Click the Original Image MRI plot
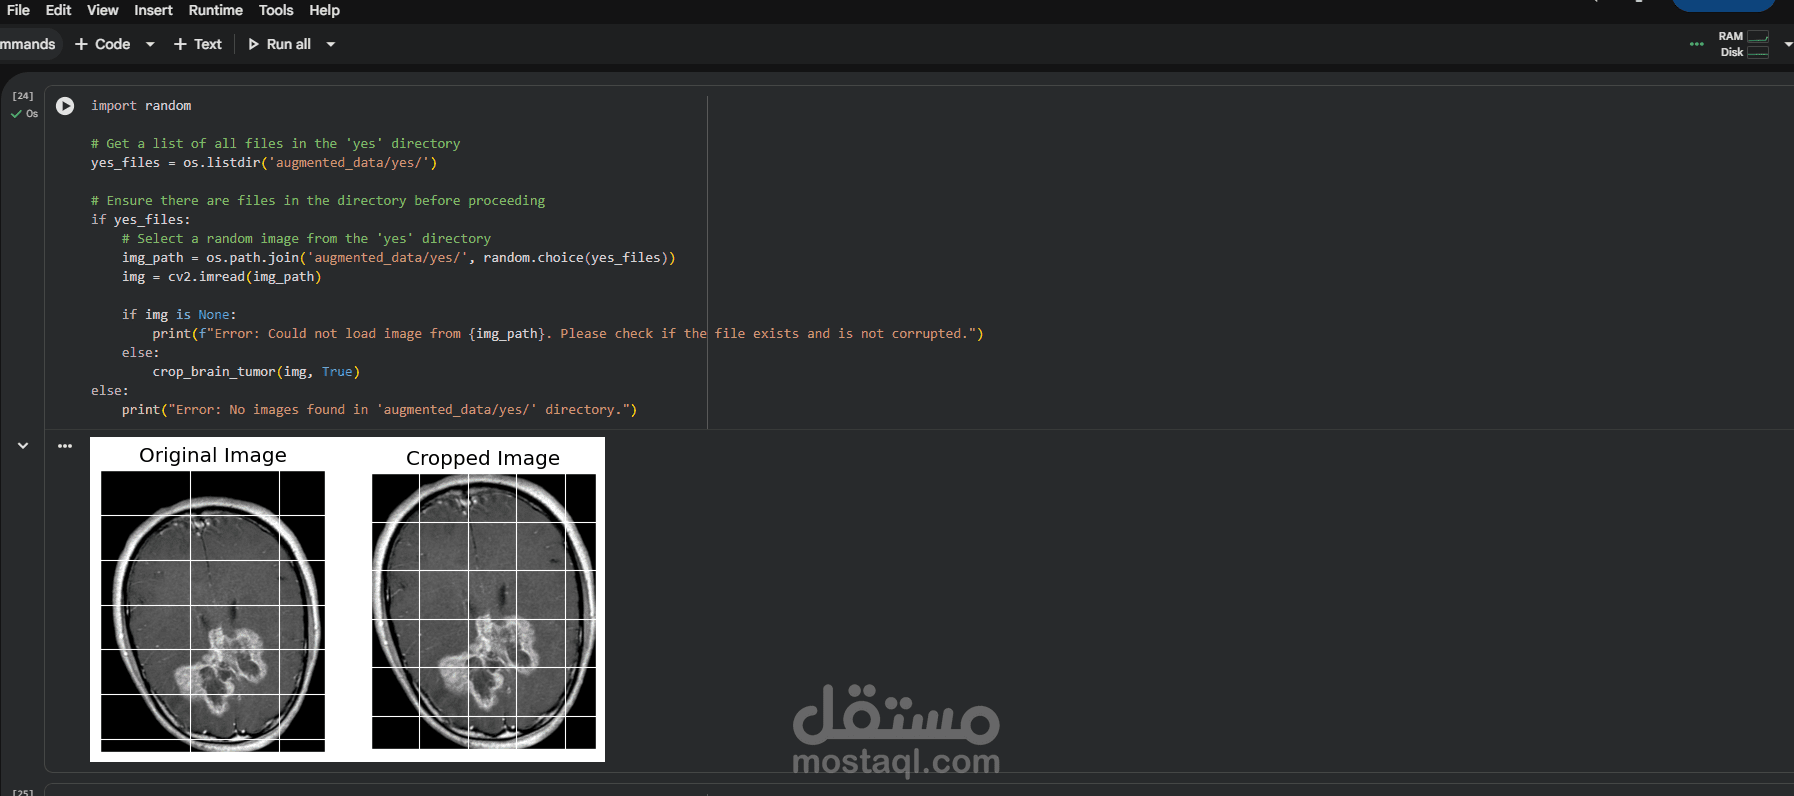This screenshot has height=796, width=1794. pos(213,611)
